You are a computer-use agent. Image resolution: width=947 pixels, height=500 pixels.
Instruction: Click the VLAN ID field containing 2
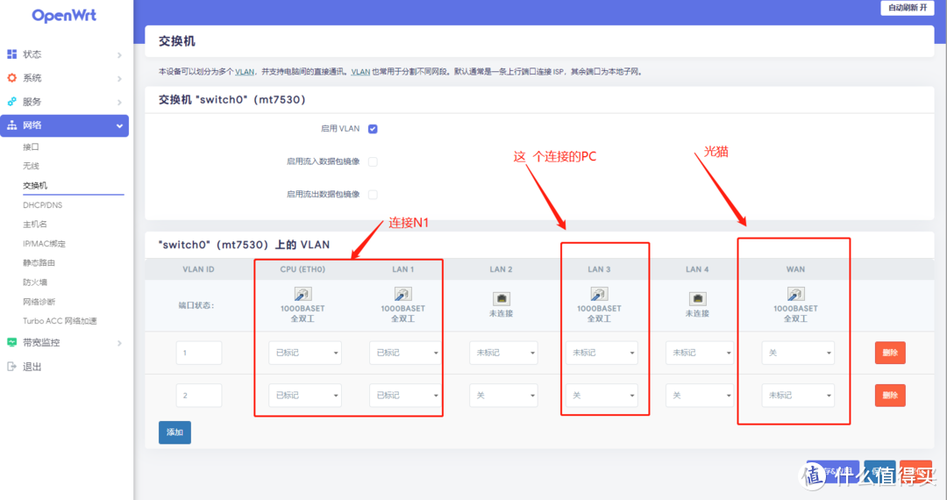click(199, 396)
